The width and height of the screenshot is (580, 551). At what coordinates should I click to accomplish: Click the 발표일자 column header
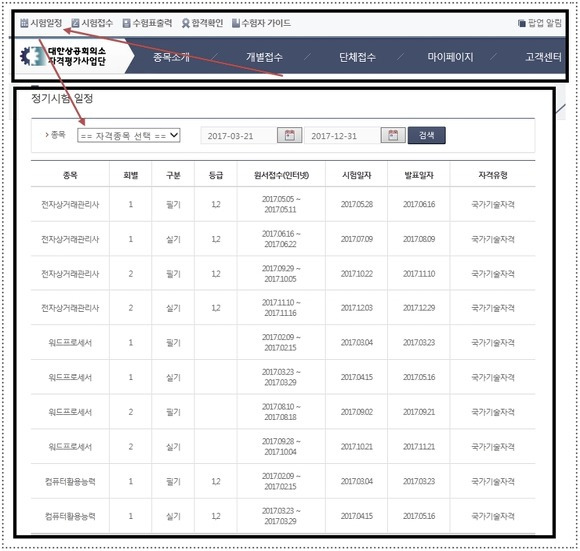pyautogui.click(x=419, y=175)
